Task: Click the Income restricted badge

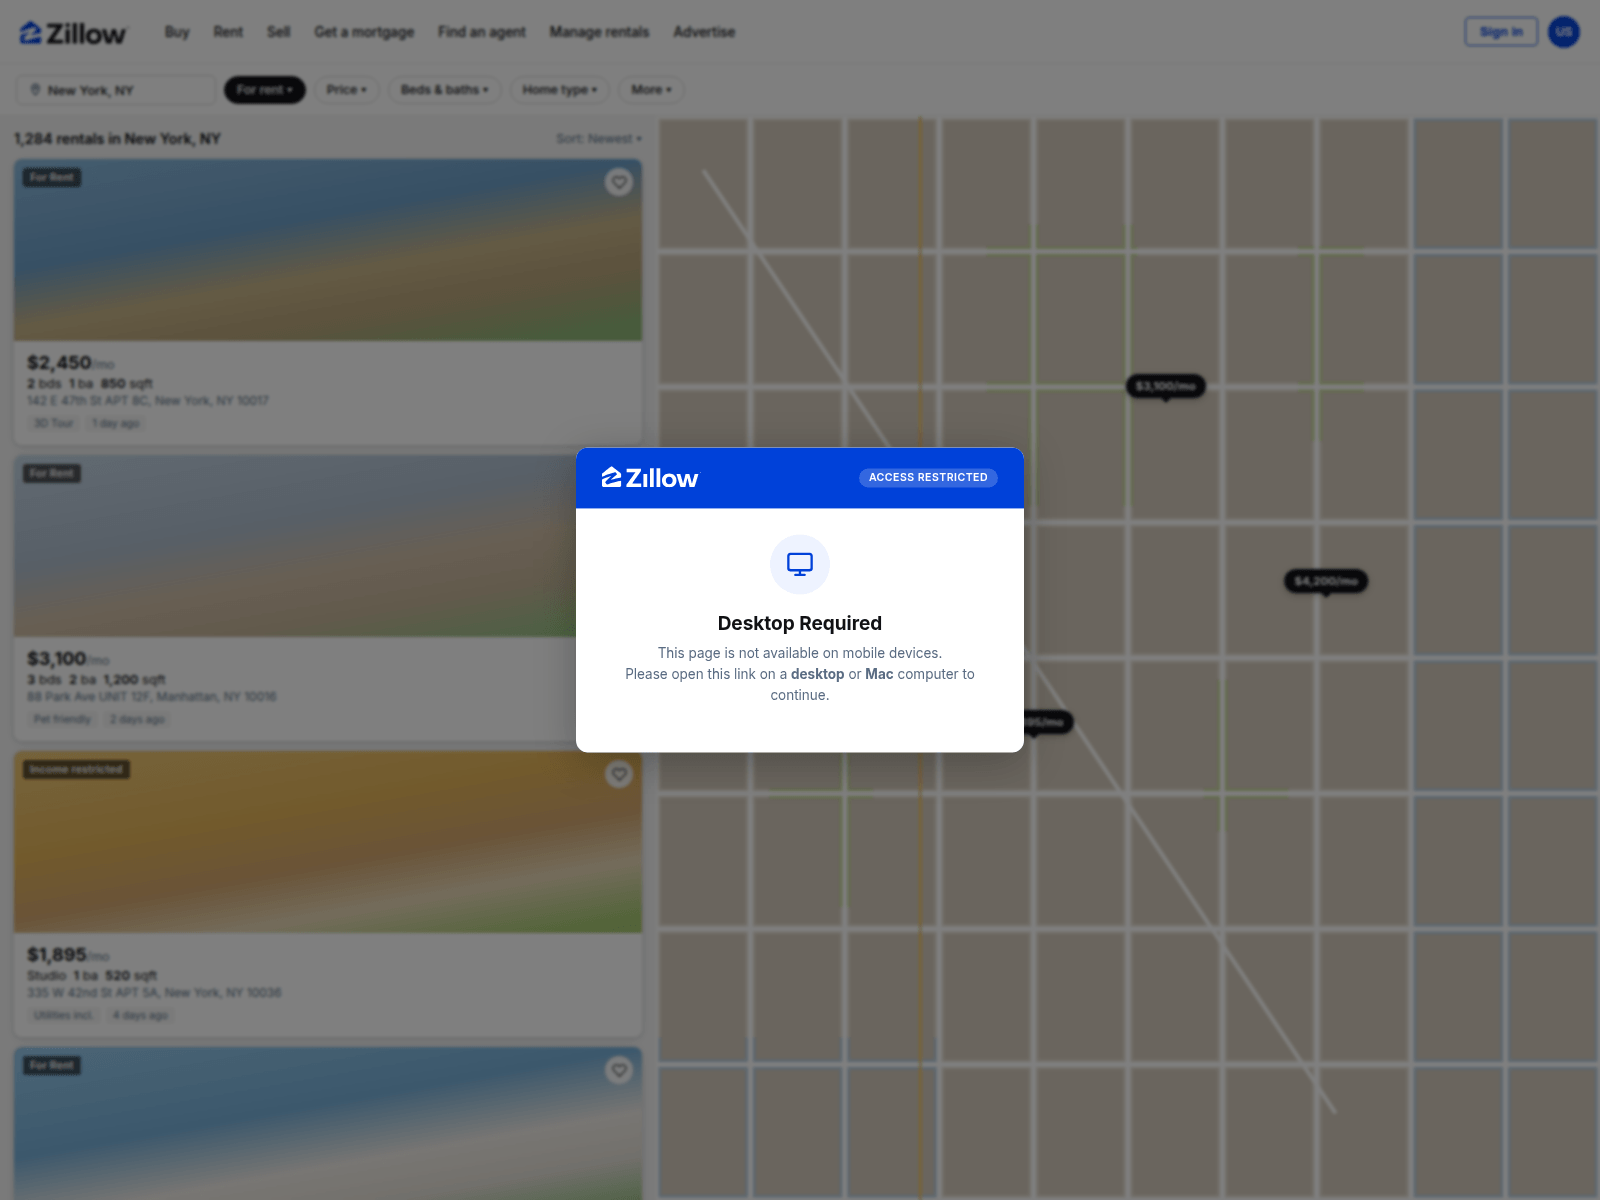Action: (x=77, y=770)
